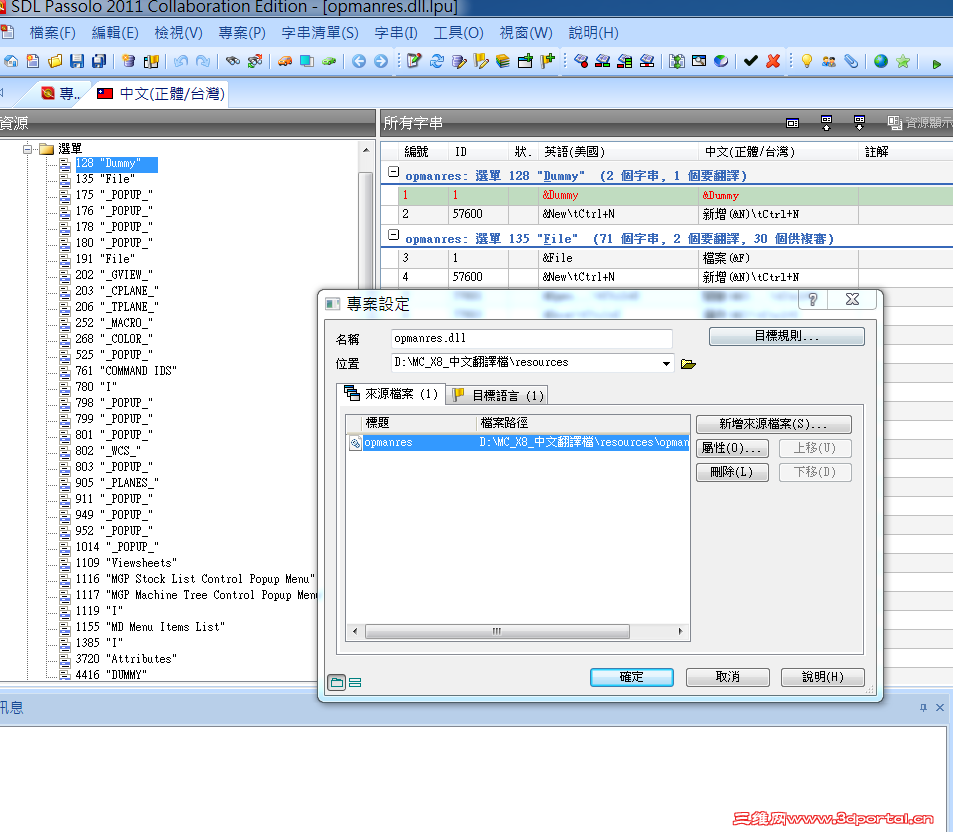Switch to the 來源檔案 (1) tab
The image size is (953, 832).
tap(391, 394)
